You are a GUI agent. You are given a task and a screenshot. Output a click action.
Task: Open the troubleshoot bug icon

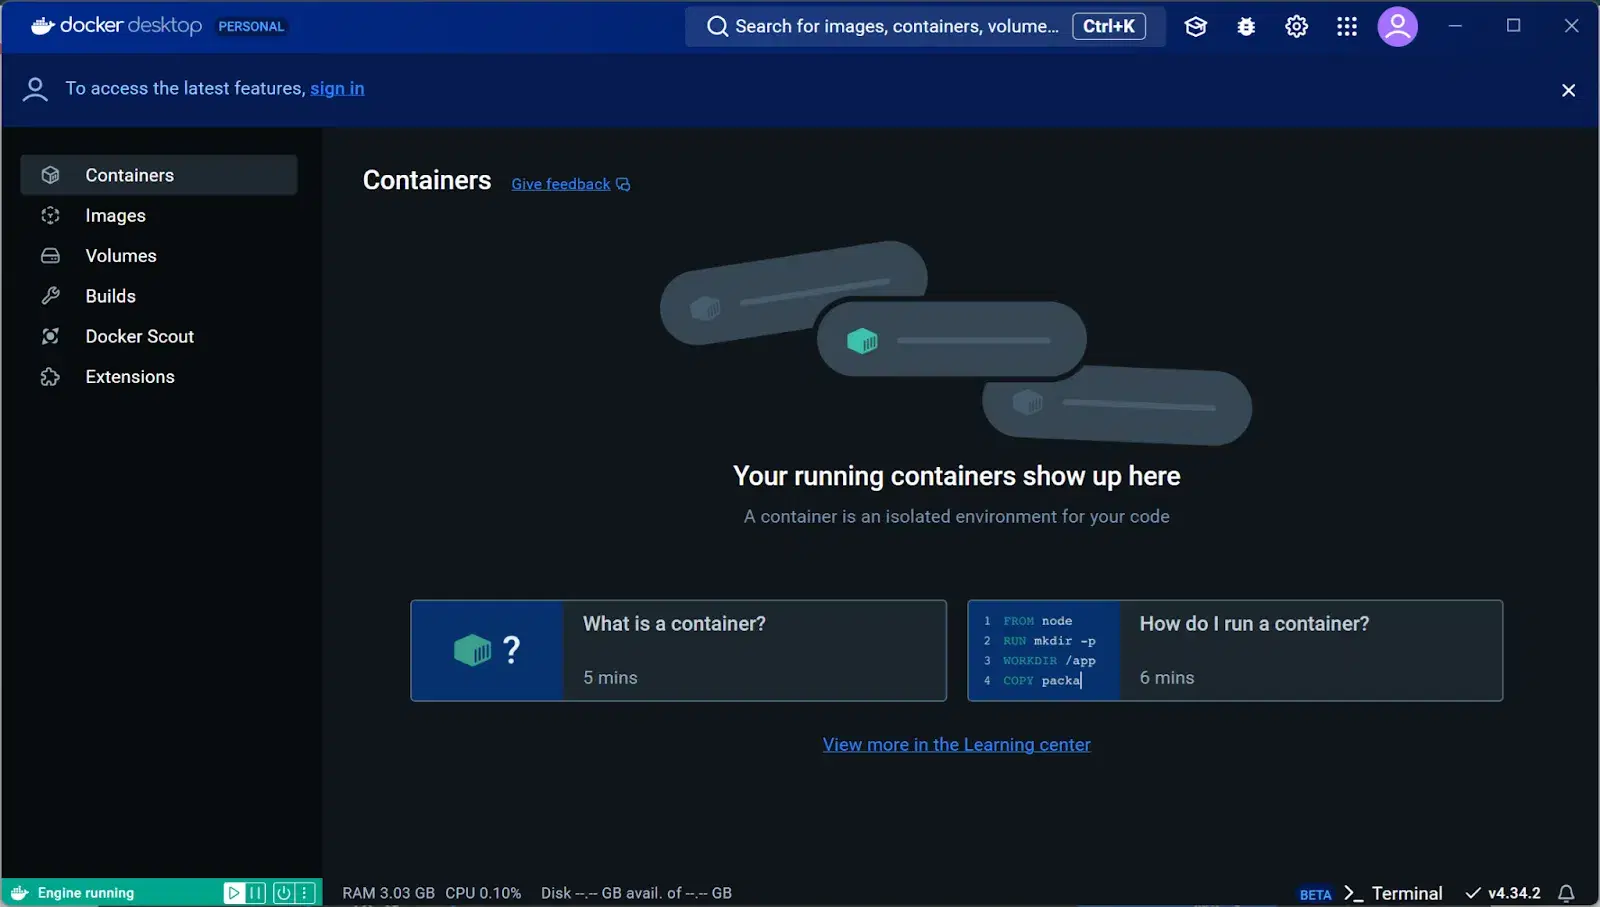tap(1246, 27)
